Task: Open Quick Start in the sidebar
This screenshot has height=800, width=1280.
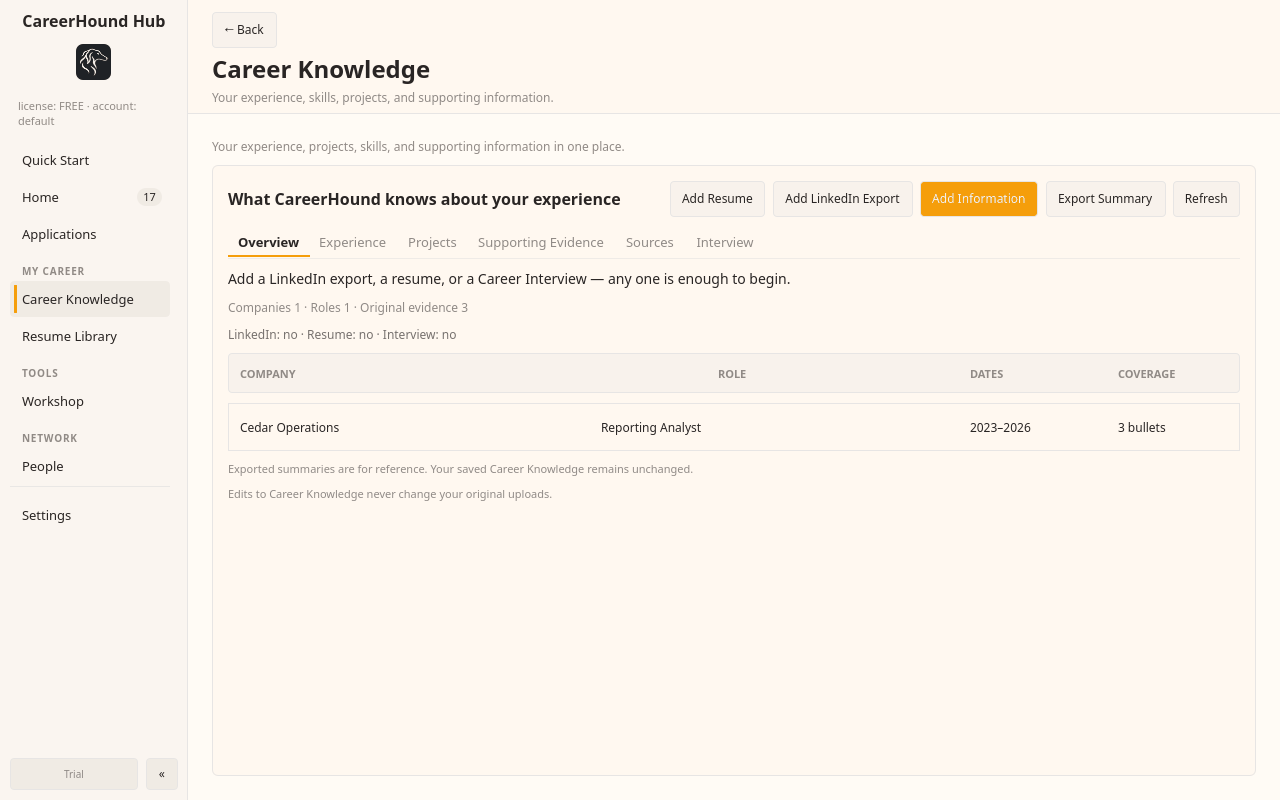Action: pos(90,160)
